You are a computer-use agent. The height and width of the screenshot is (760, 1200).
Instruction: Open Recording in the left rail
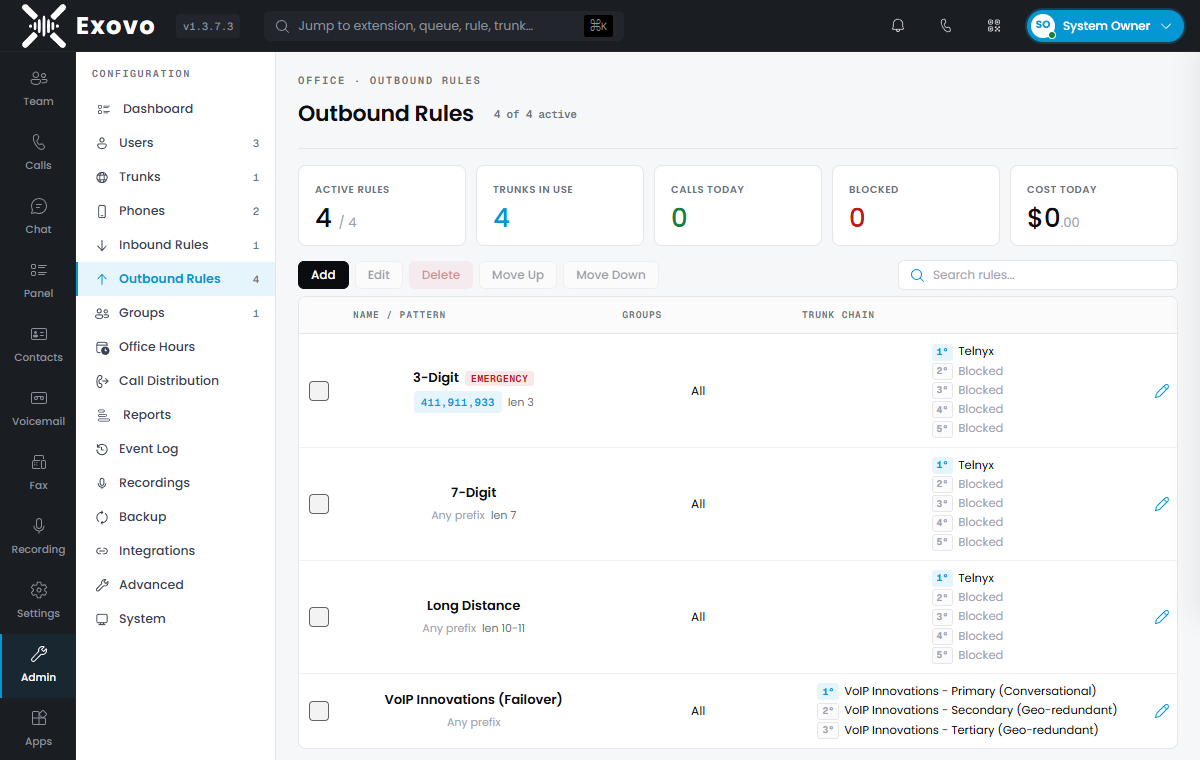click(38, 536)
